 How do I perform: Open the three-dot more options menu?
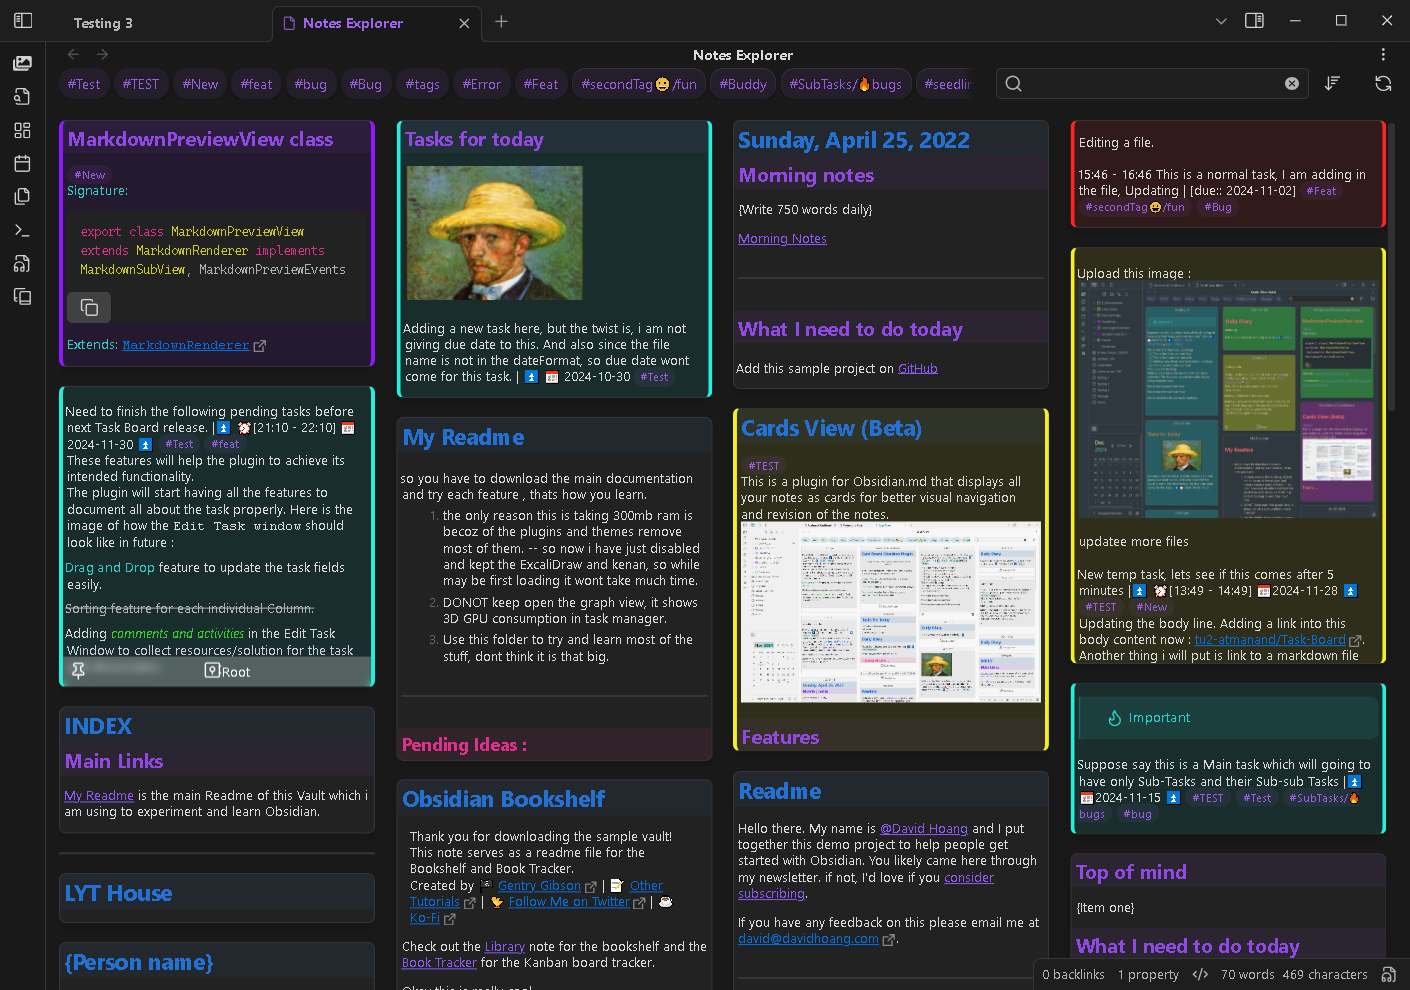coord(1383,54)
